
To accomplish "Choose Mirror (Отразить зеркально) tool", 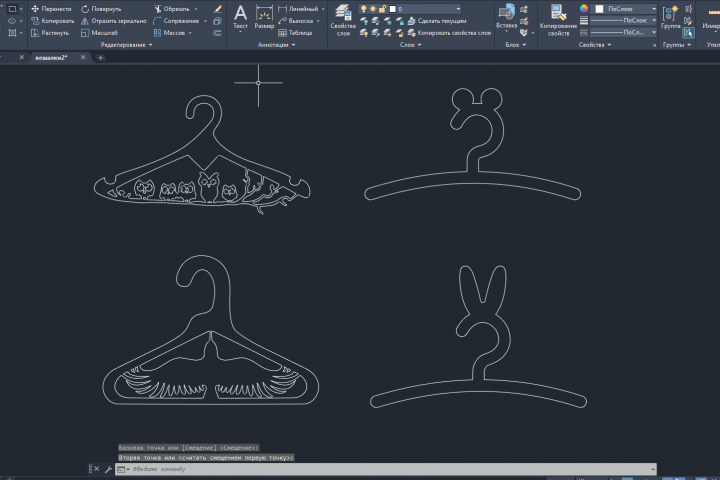I will [x=113, y=21].
